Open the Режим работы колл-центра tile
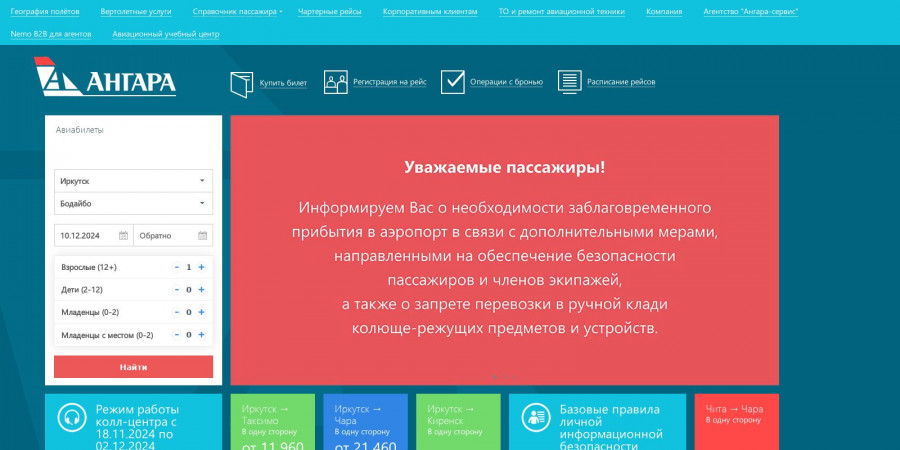The width and height of the screenshot is (900, 450). point(133,422)
